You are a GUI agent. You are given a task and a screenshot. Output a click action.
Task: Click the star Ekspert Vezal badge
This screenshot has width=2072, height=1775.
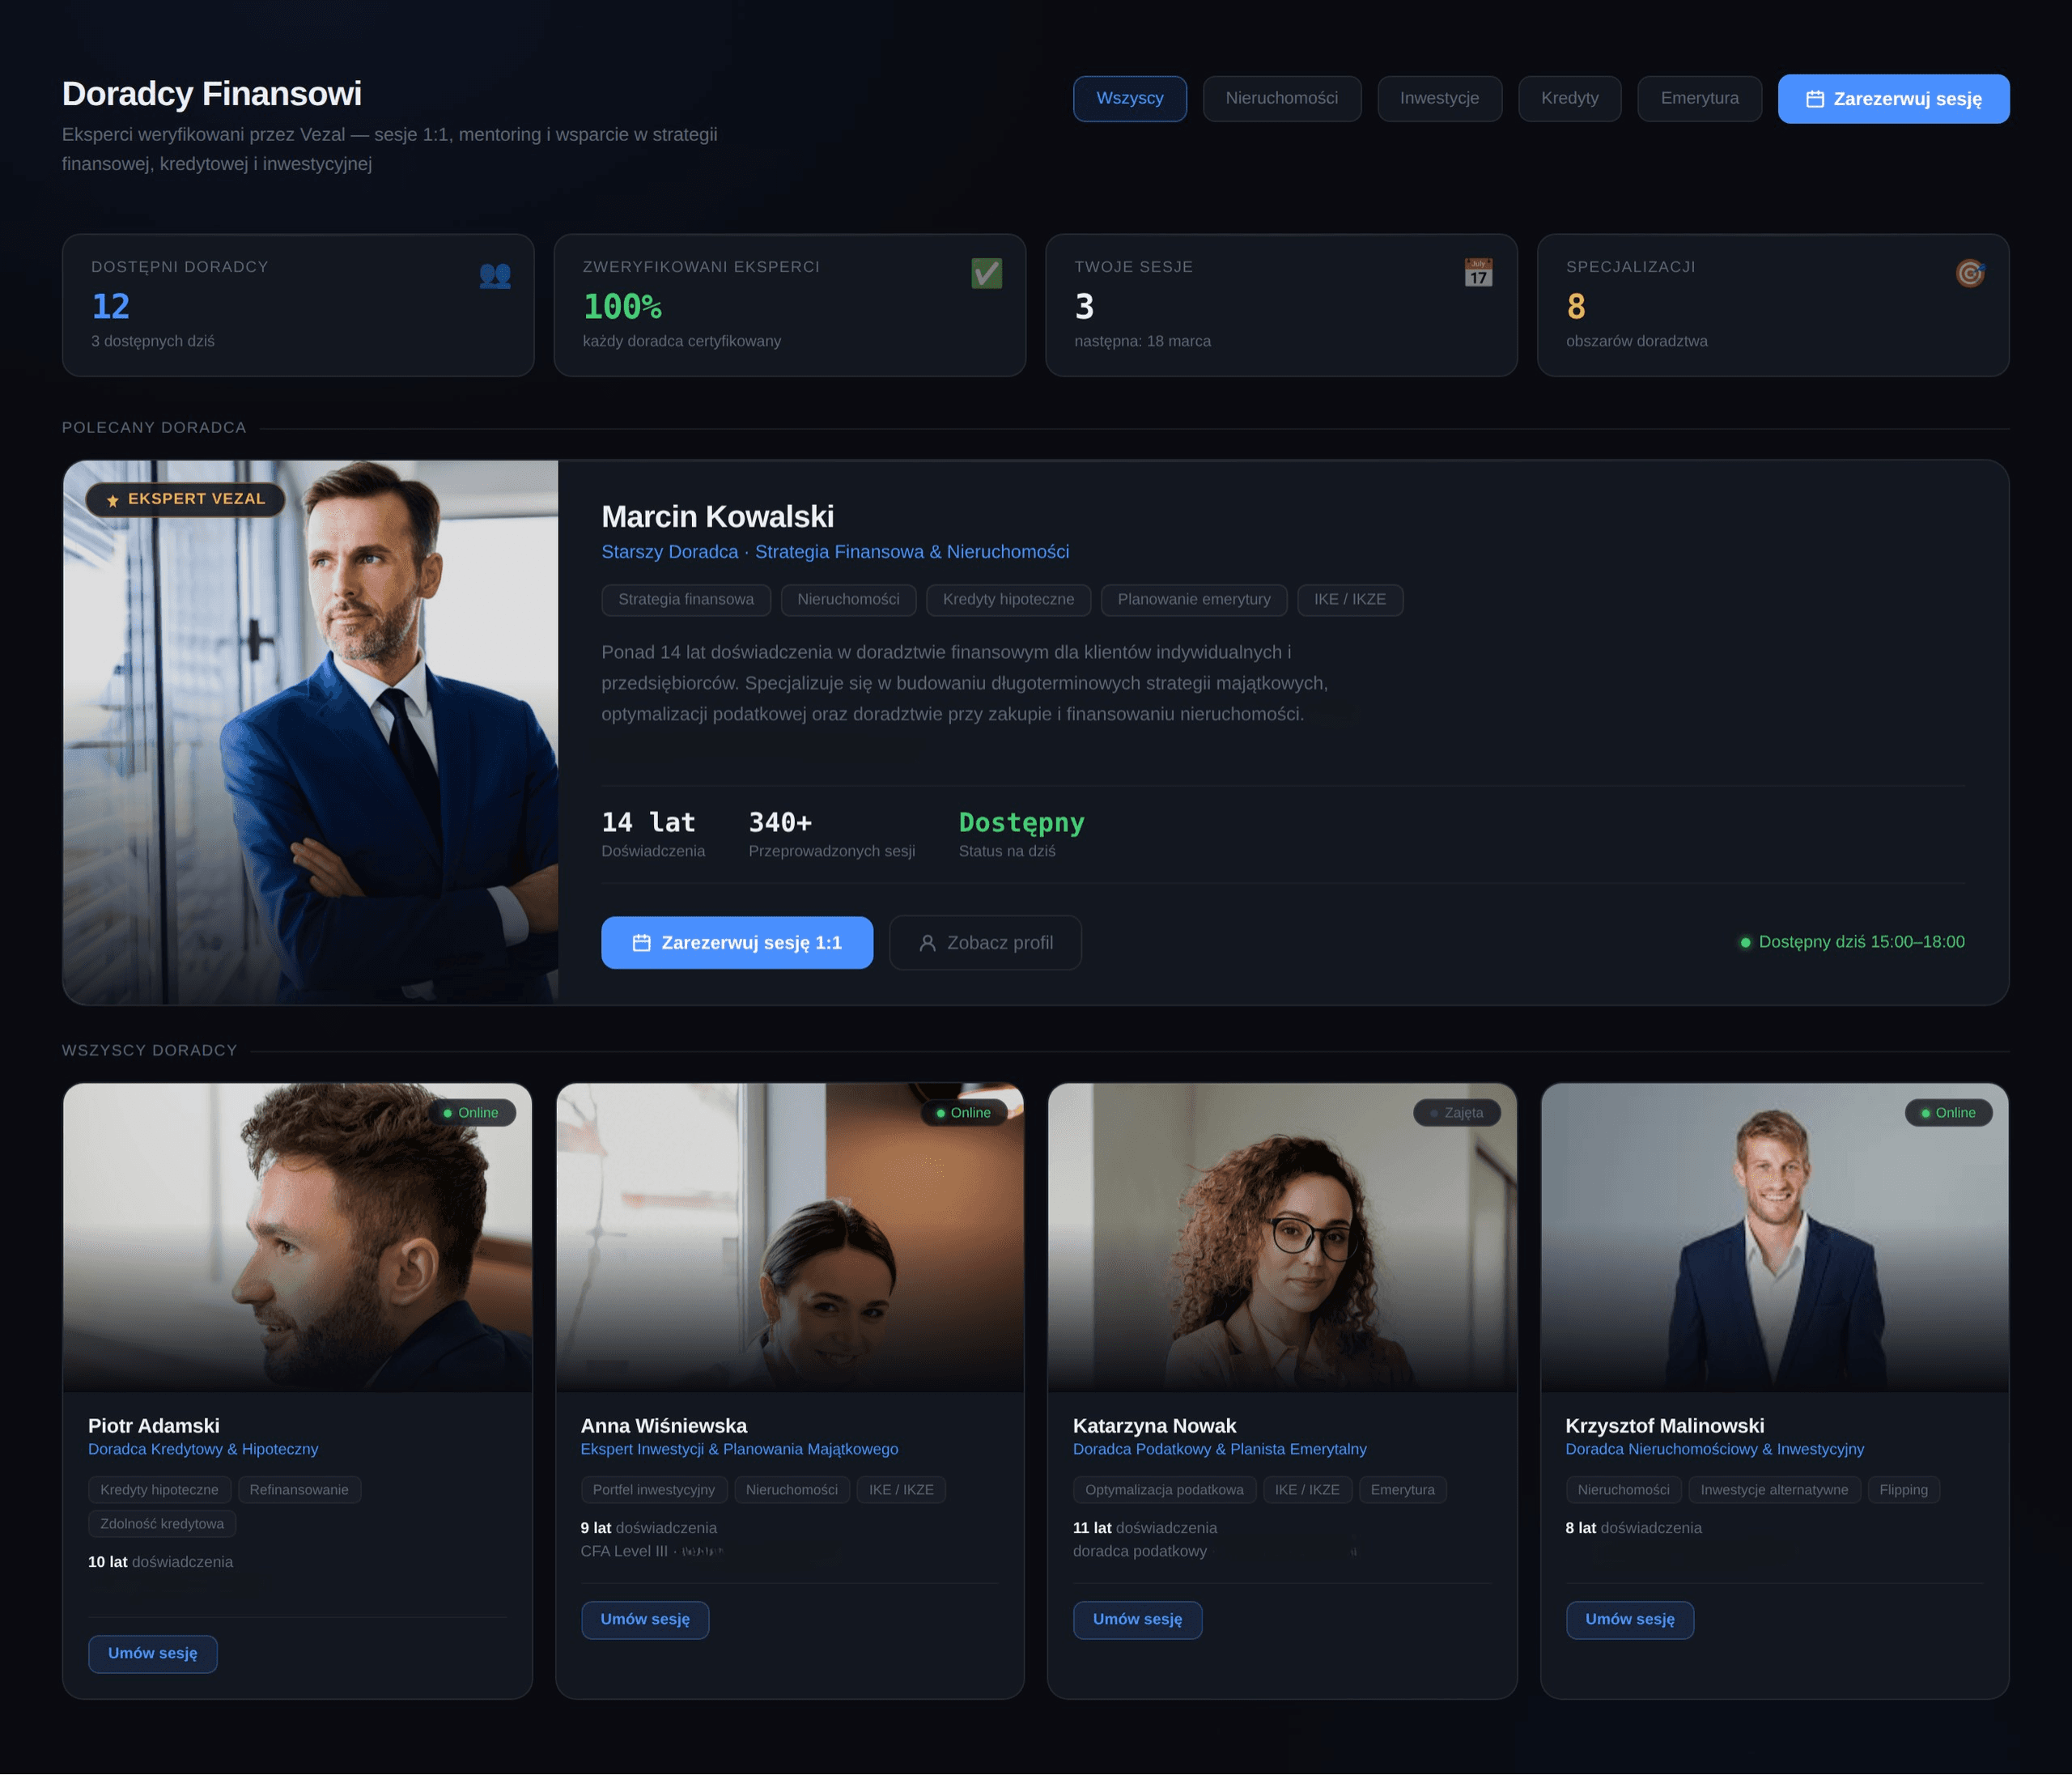point(186,499)
